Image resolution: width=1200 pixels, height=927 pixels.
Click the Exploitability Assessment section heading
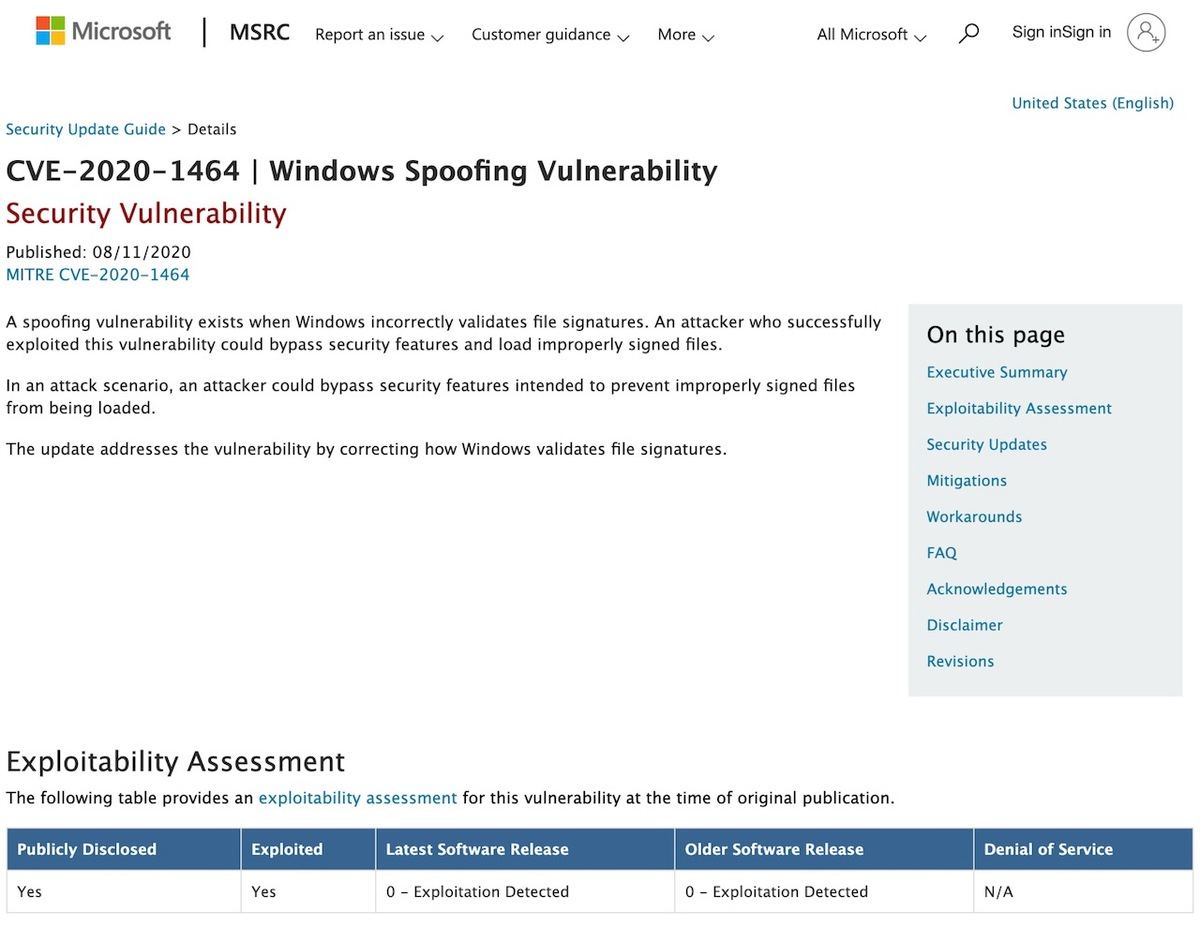point(176,762)
